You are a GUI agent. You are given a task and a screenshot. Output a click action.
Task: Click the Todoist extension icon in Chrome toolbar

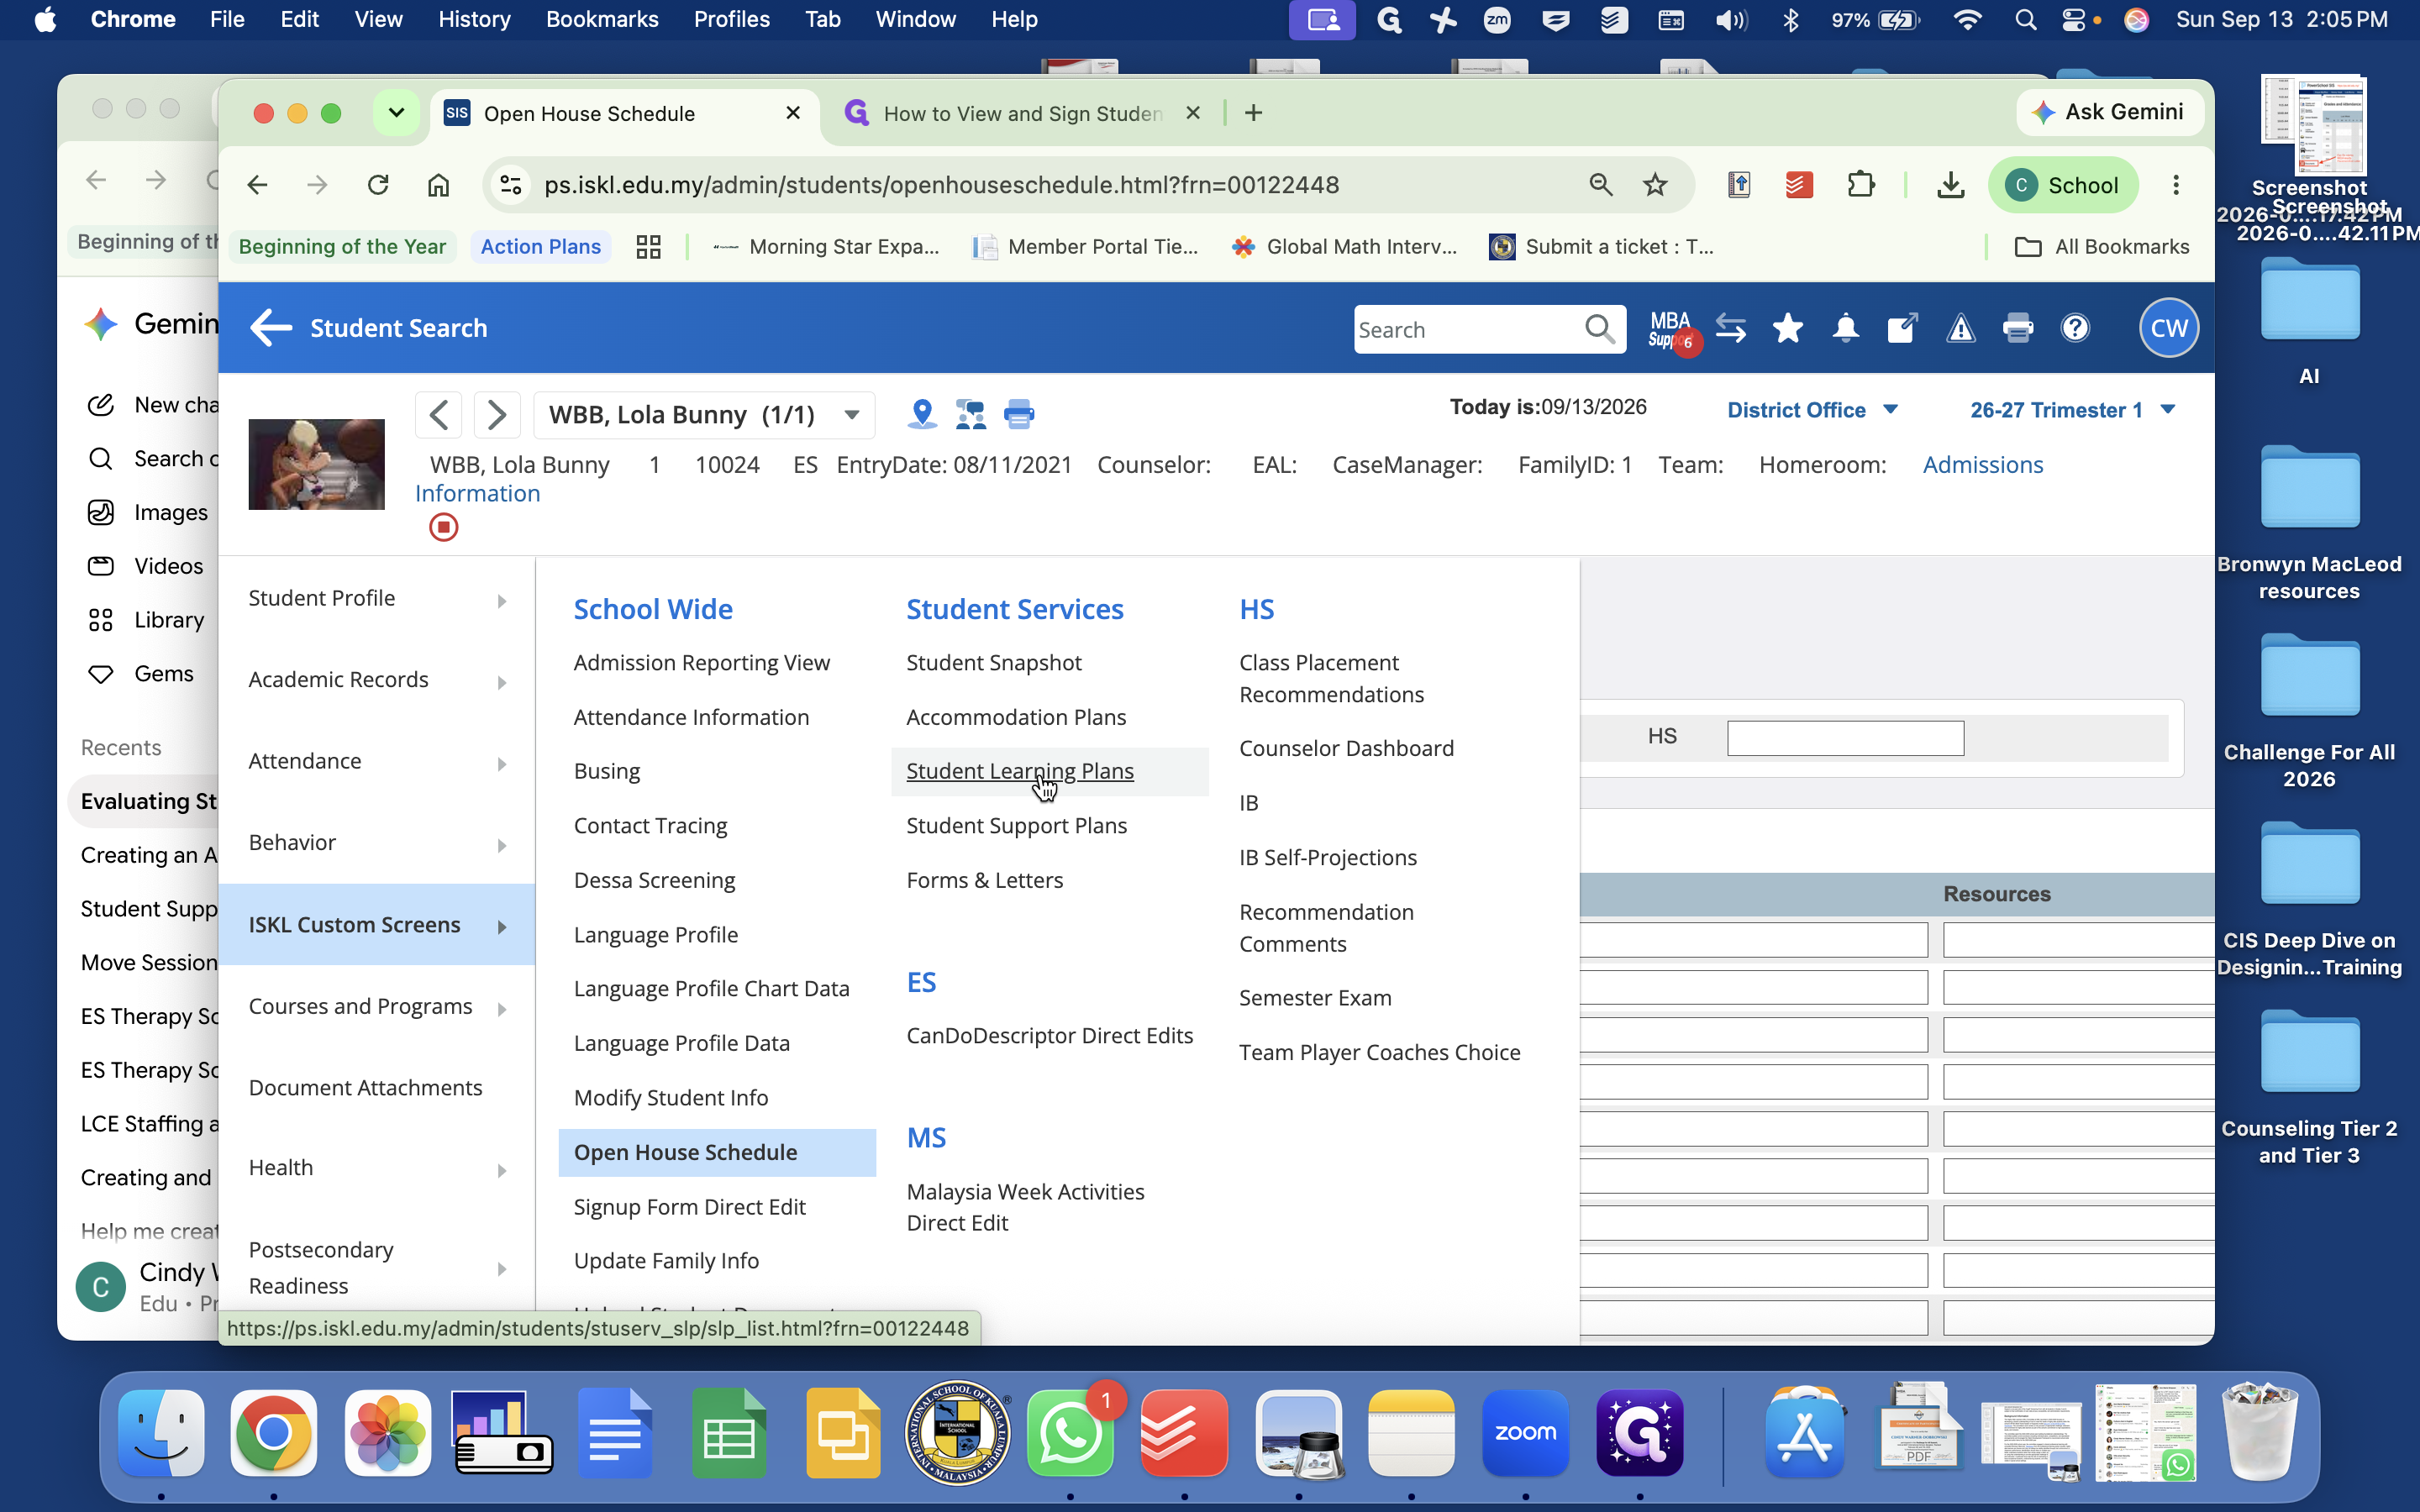click(x=1799, y=185)
